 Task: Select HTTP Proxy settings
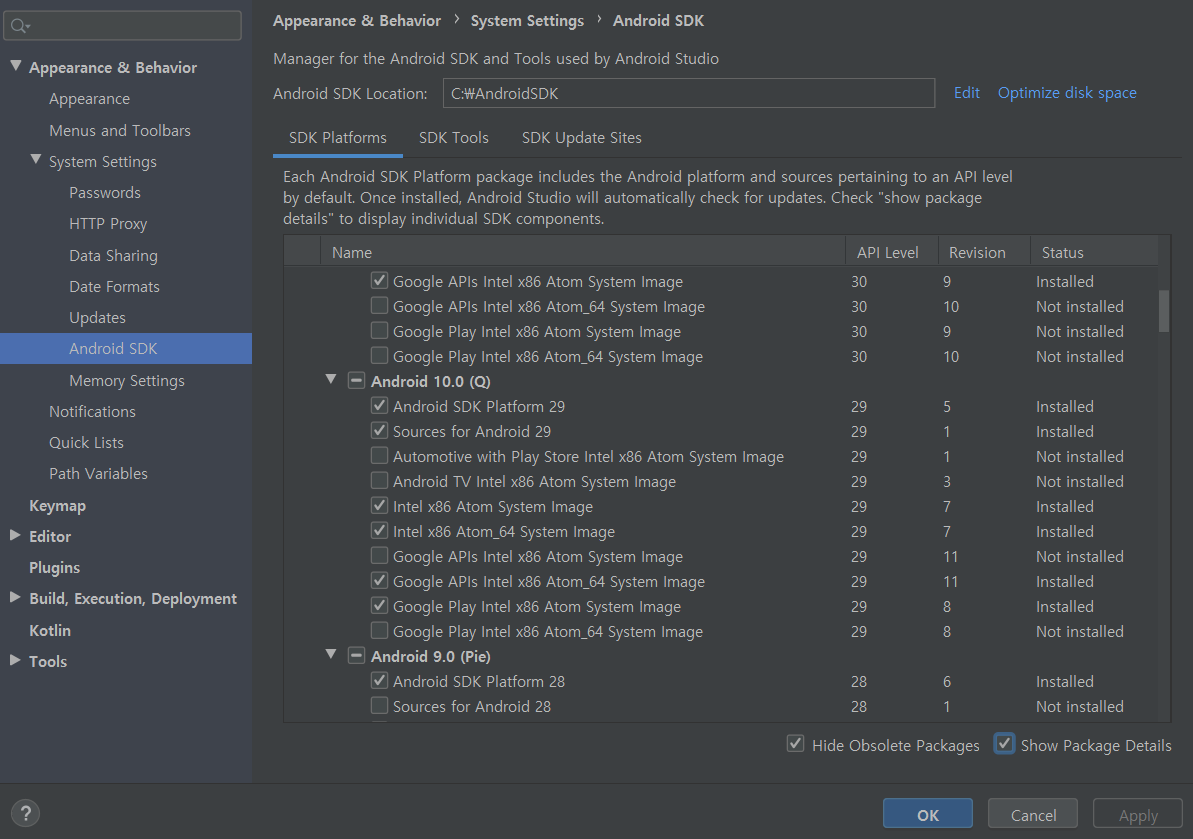click(x=107, y=224)
